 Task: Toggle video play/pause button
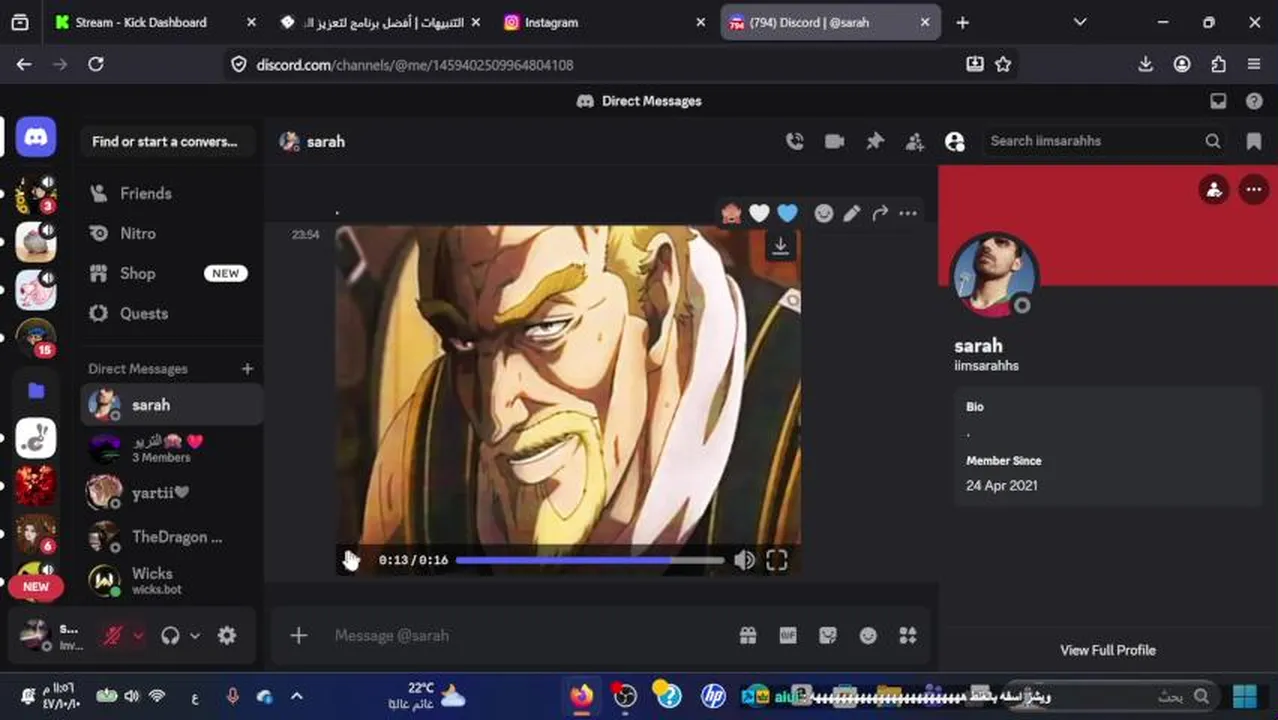coord(352,560)
